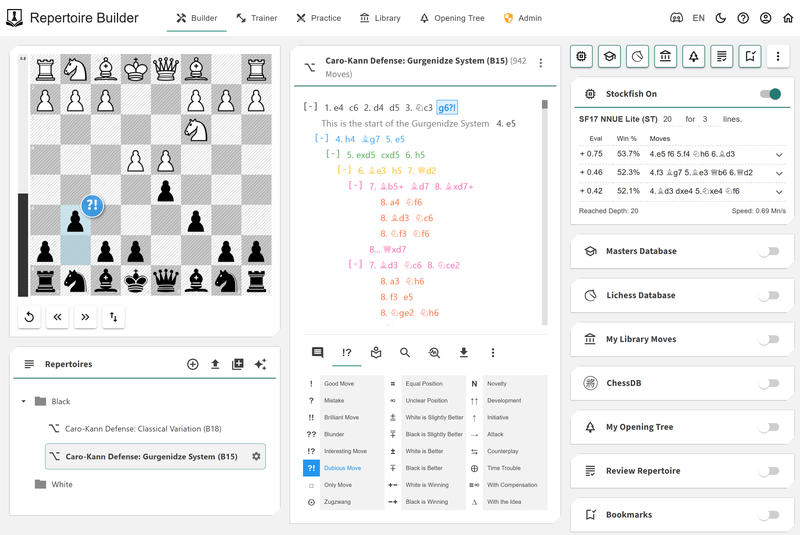This screenshot has height=535, width=800.
Task: Expand the first Stockfish line 4.e5 f6
Action: coord(779,154)
